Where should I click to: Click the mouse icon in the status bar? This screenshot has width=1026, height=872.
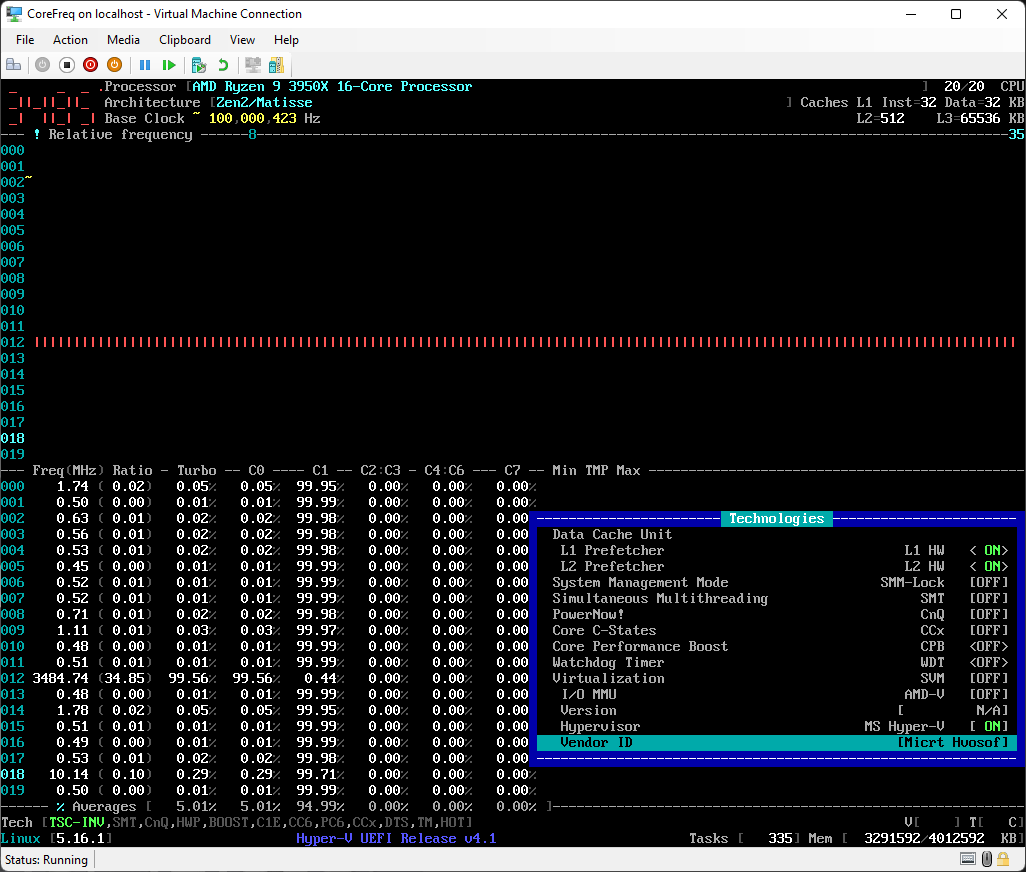click(x=987, y=859)
